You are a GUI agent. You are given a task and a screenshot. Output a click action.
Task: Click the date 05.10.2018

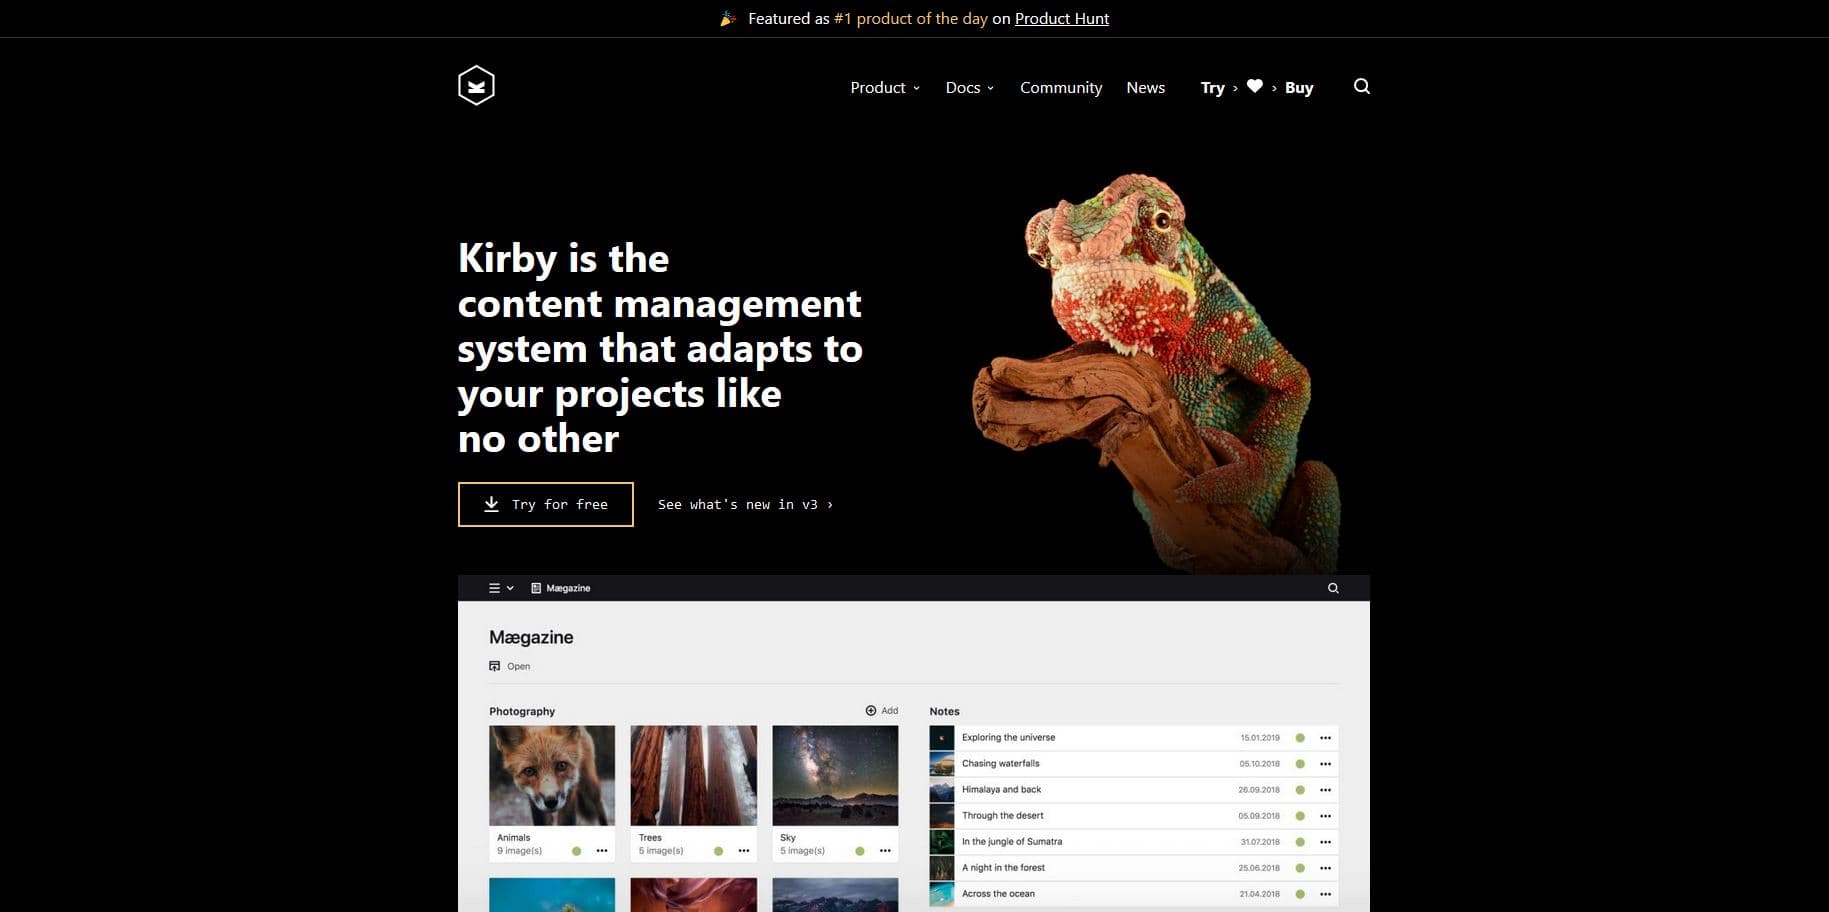[1260, 764]
